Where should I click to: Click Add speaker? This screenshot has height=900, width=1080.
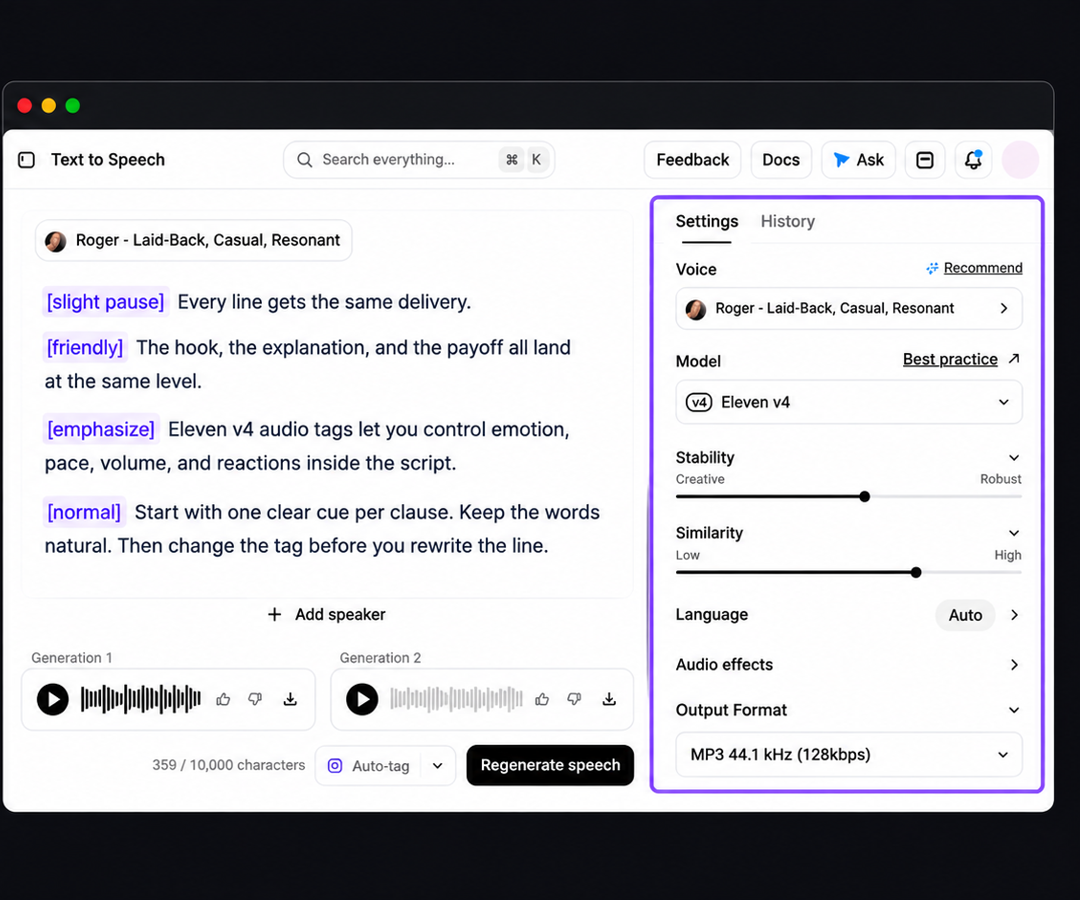pyautogui.click(x=326, y=614)
